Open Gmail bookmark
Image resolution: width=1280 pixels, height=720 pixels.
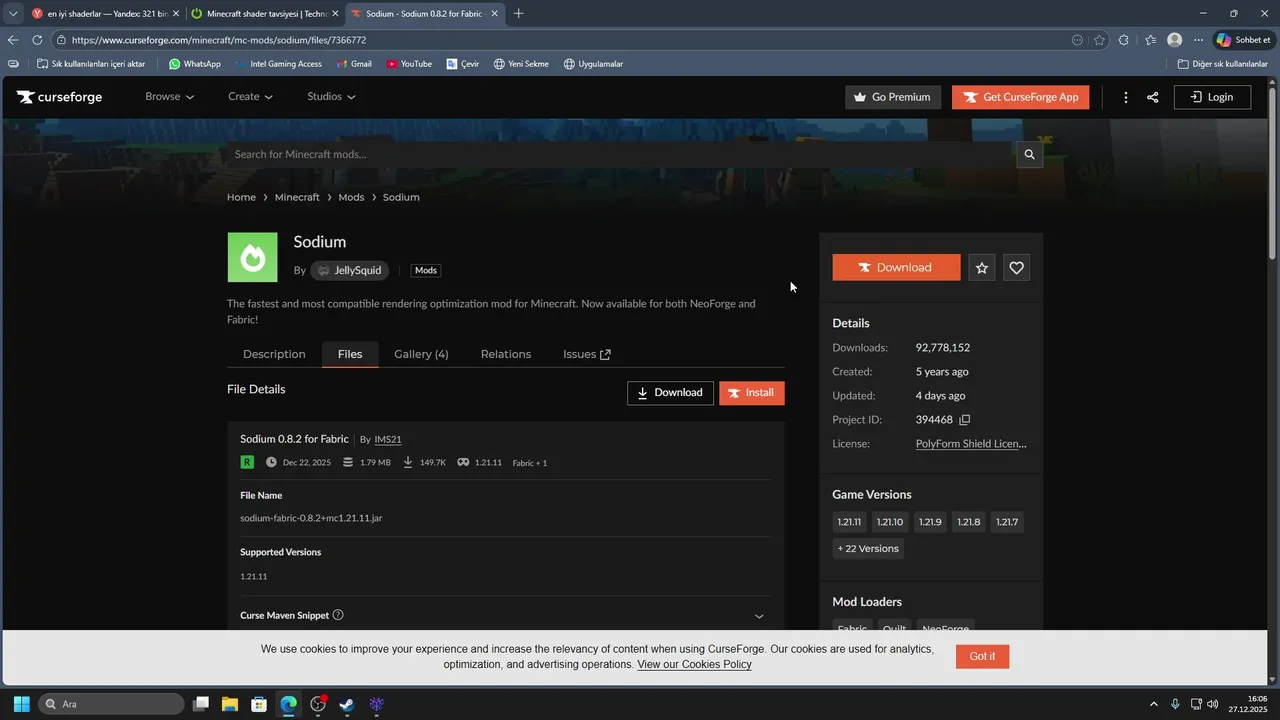pos(354,64)
